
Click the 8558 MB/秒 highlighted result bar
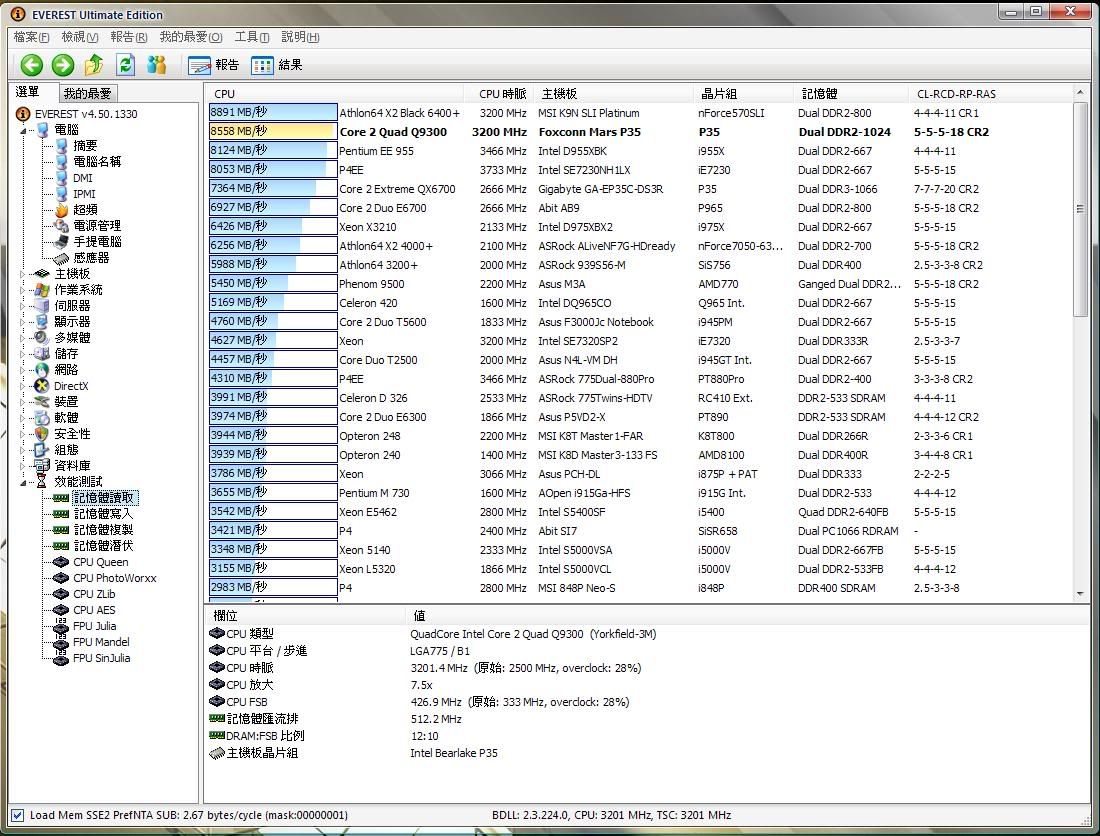273,131
